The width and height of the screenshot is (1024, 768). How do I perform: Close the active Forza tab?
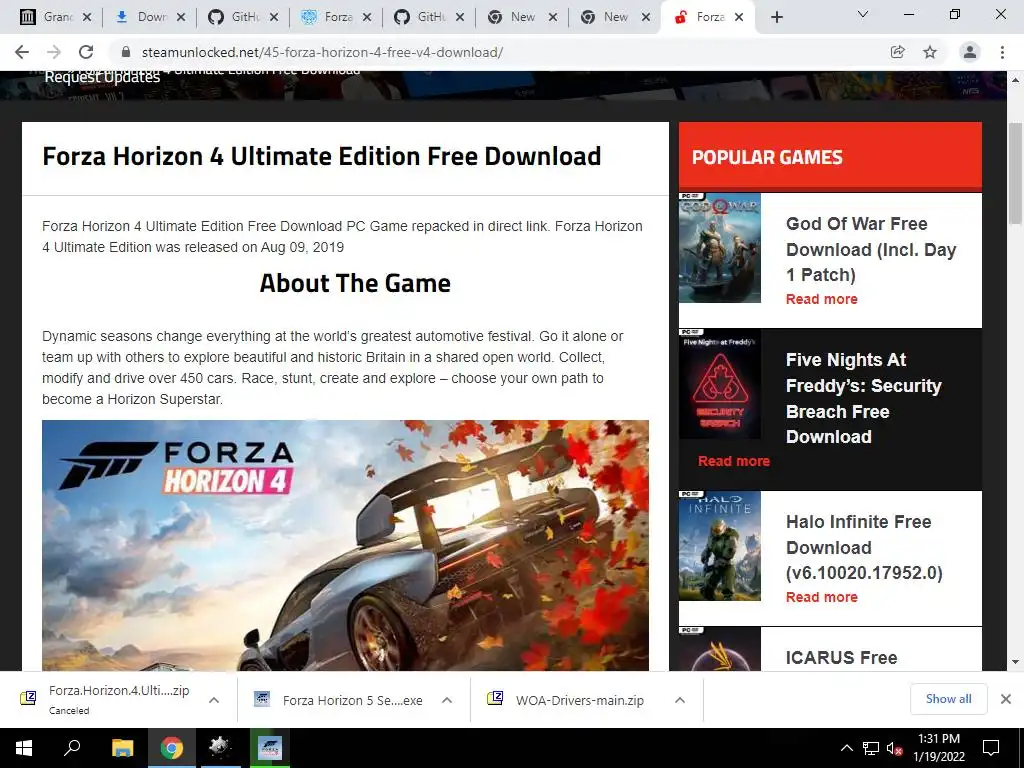pos(739,18)
